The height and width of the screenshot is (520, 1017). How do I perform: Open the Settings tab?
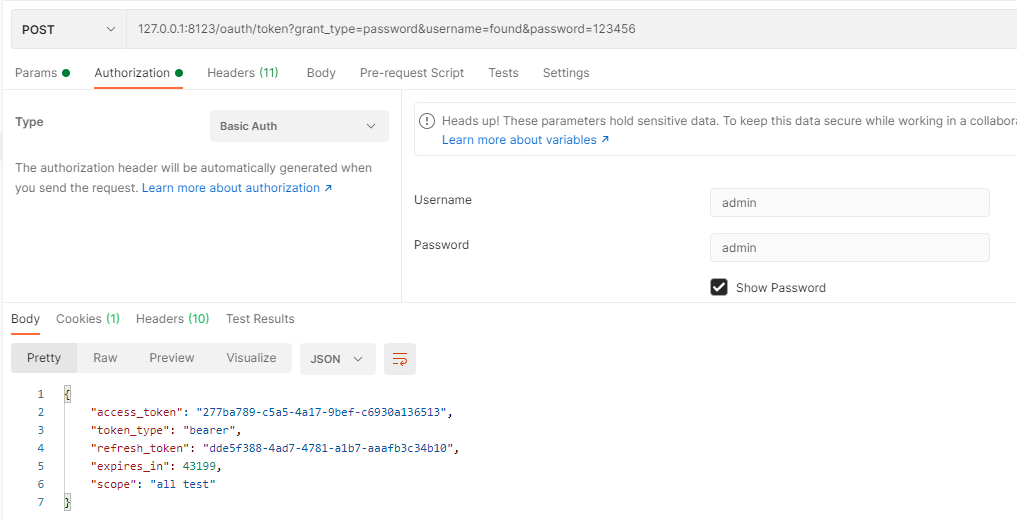(x=566, y=73)
